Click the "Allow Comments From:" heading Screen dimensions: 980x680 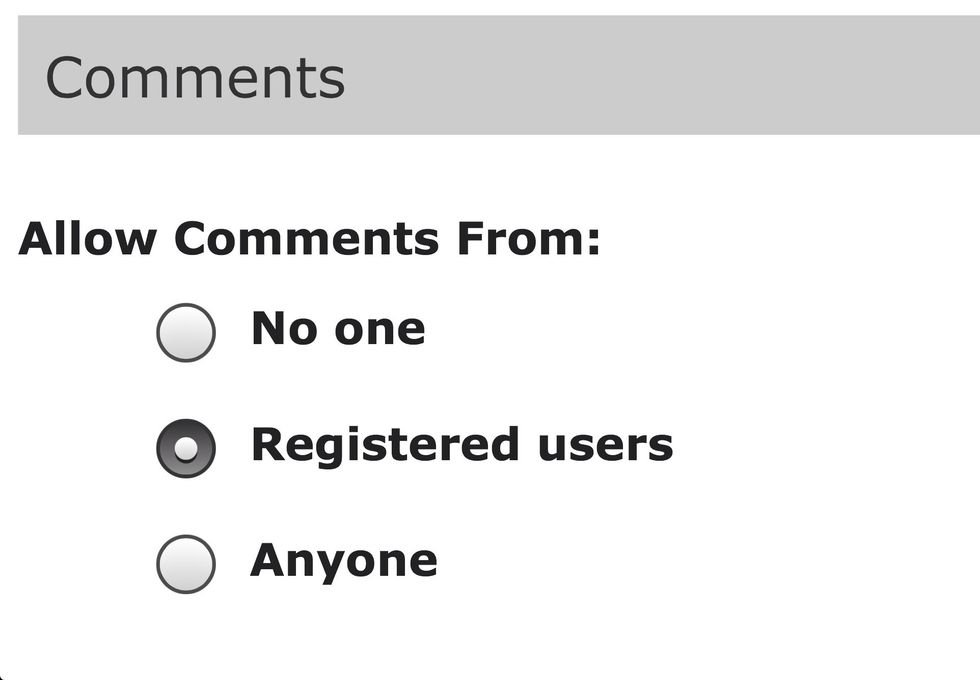coord(309,239)
